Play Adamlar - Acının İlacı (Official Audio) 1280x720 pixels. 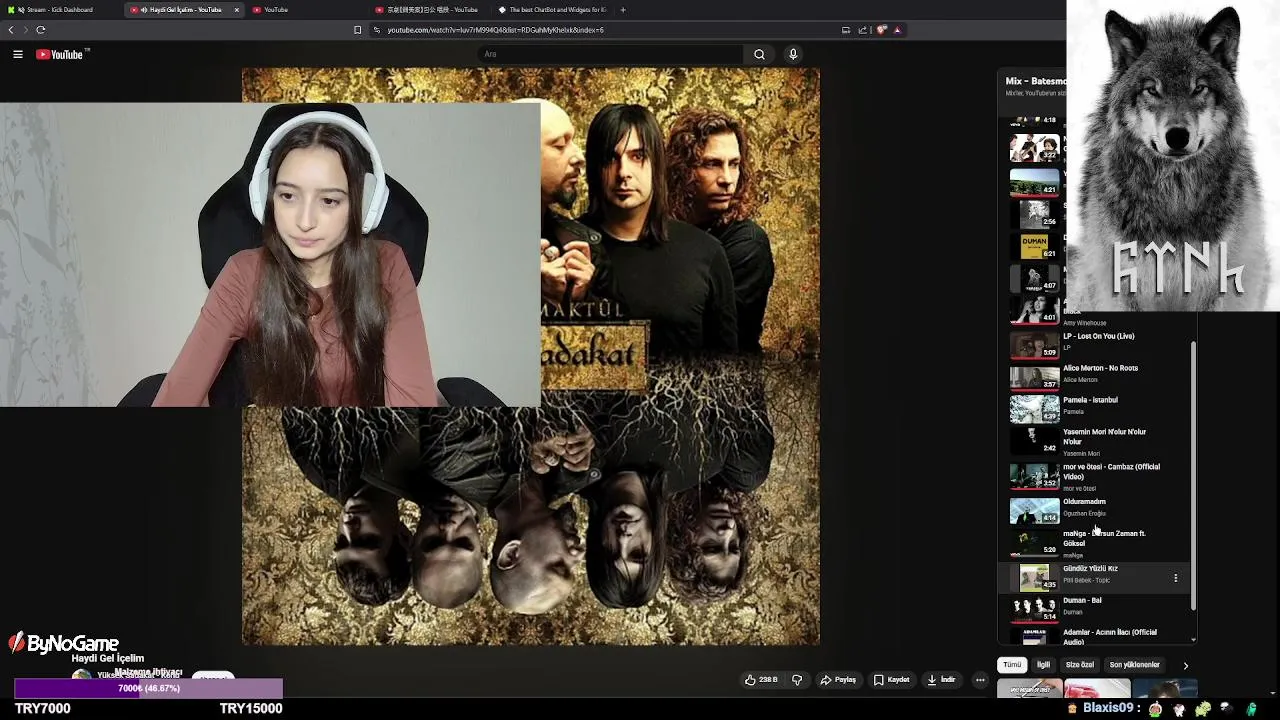tap(1109, 636)
